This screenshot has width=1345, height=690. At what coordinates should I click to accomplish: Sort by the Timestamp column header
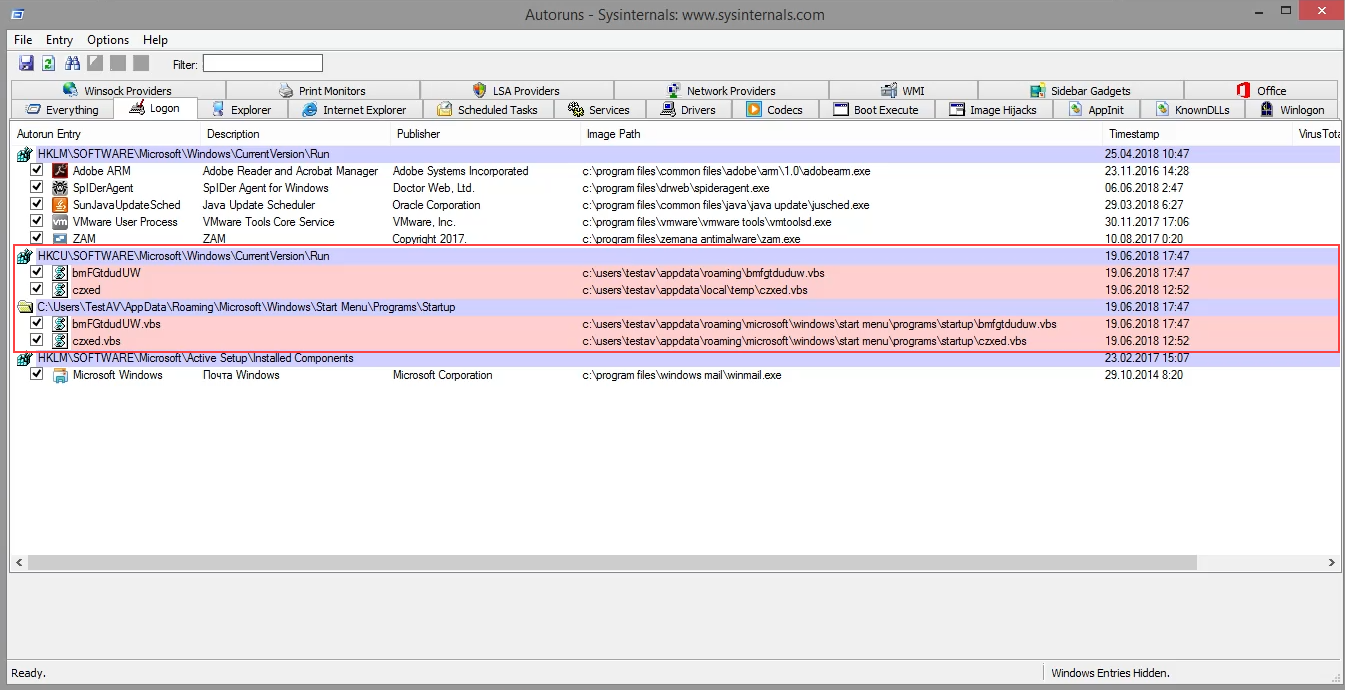(x=1134, y=134)
